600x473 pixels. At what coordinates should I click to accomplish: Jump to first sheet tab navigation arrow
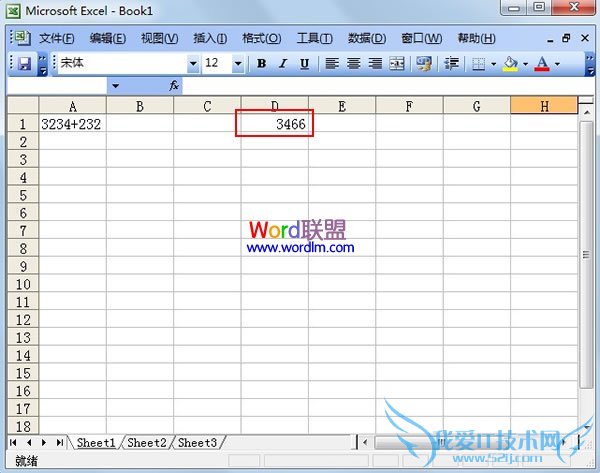(x=13, y=443)
